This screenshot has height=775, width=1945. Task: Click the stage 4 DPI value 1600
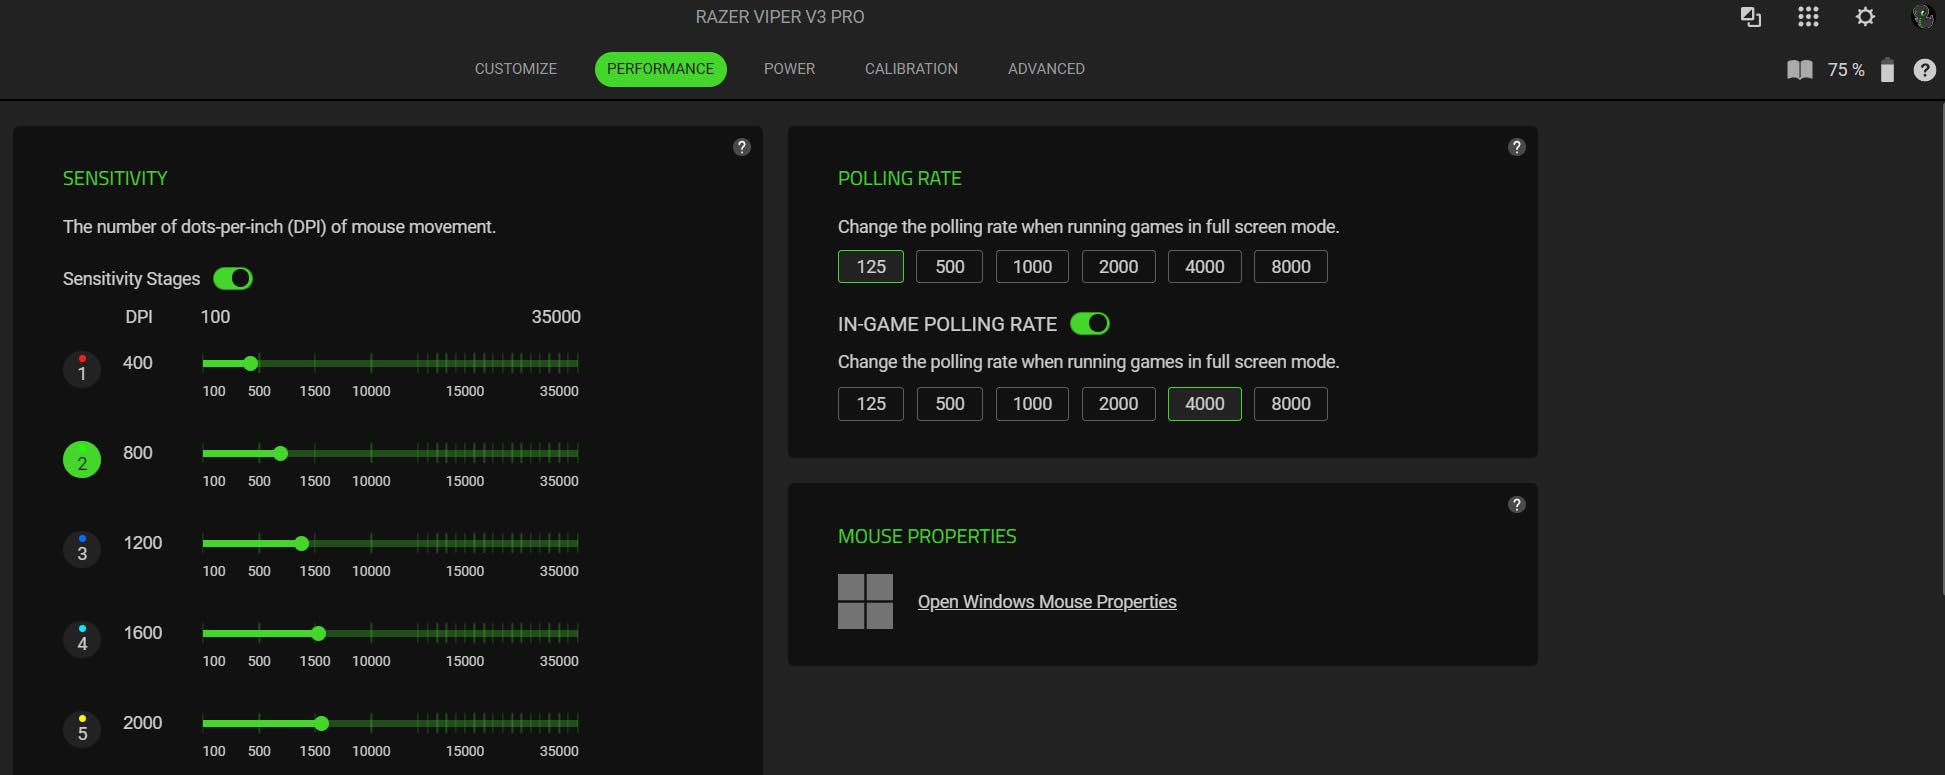[x=142, y=633]
